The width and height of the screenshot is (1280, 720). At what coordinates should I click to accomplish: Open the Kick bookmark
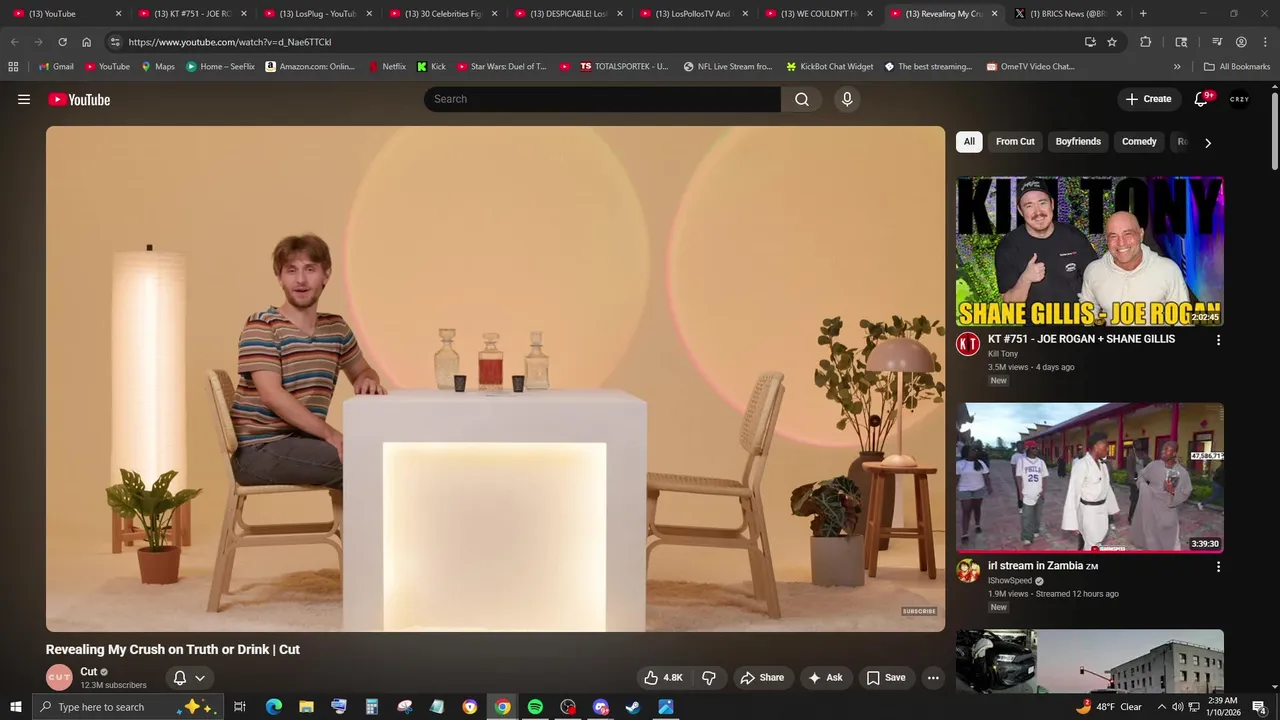coord(432,67)
